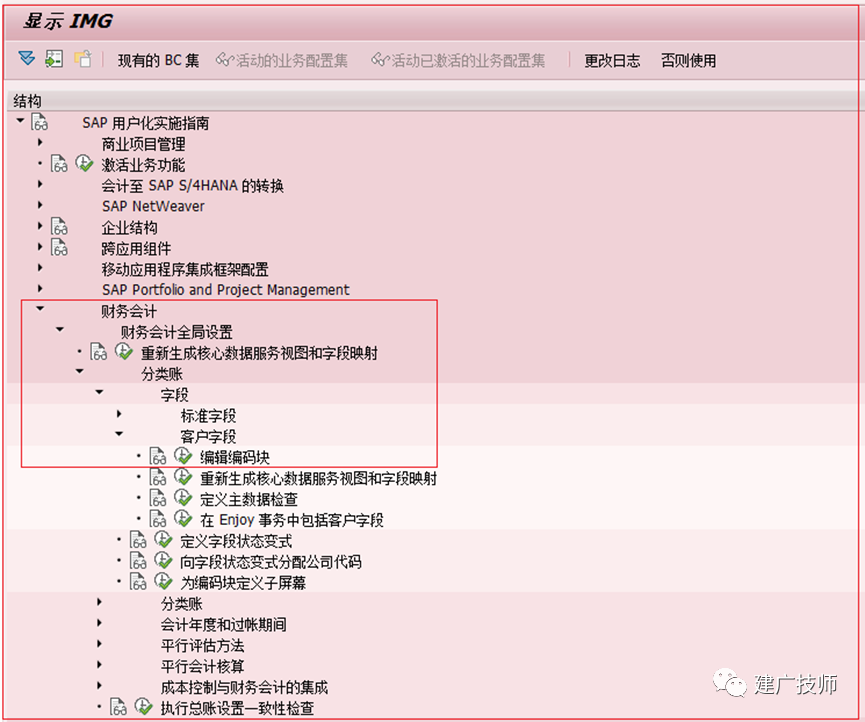
Task: Execute the 定义主数据检查 activity
Action: click(x=183, y=498)
